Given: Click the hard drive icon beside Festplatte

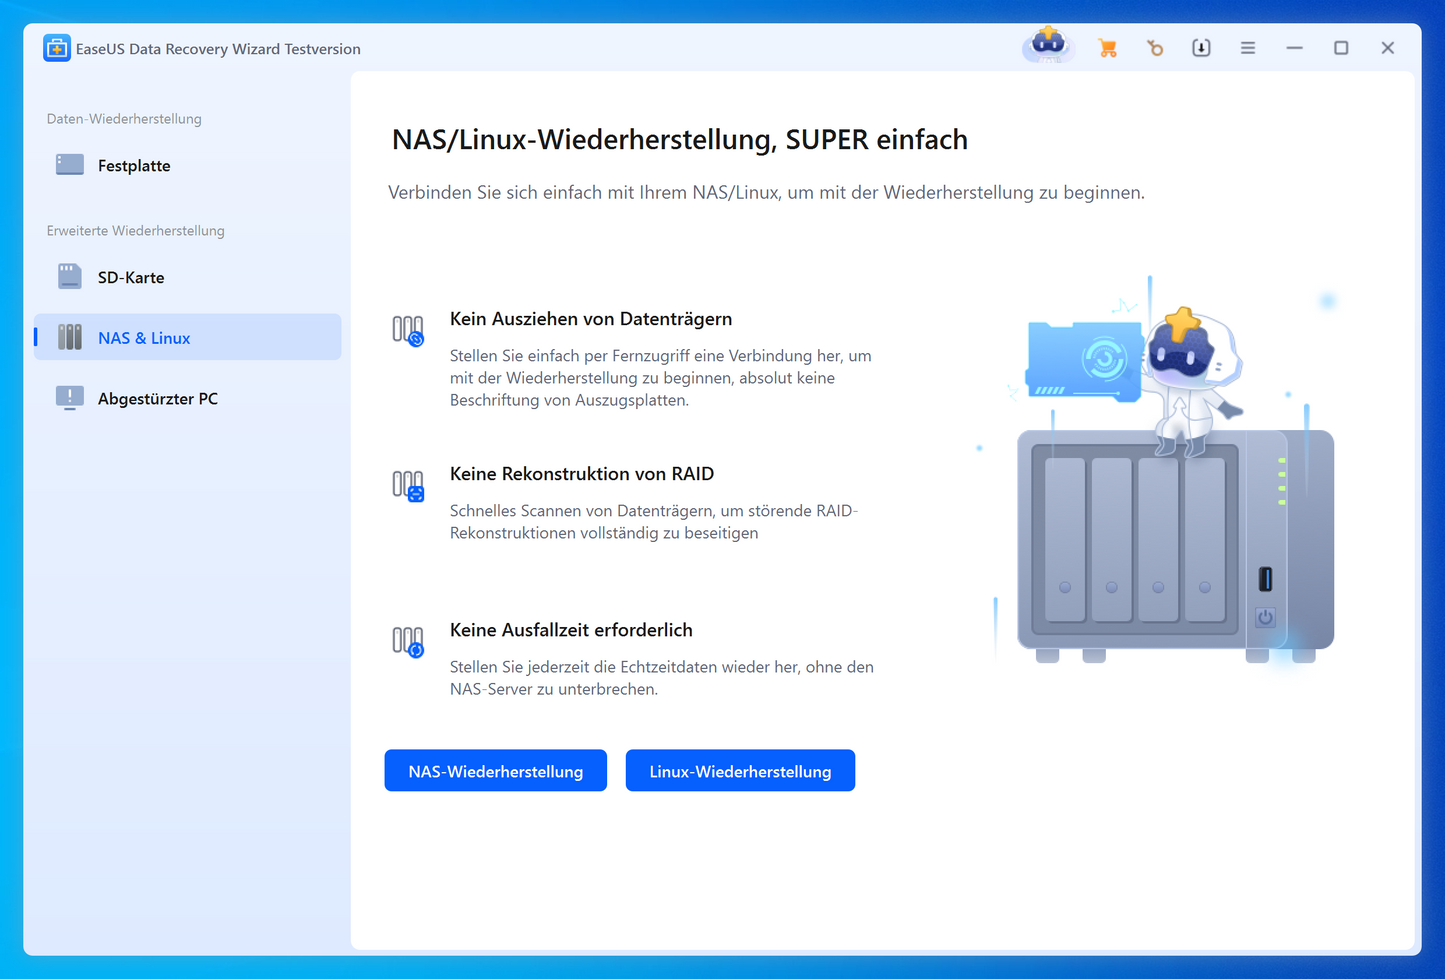Looking at the screenshot, I should 70,165.
